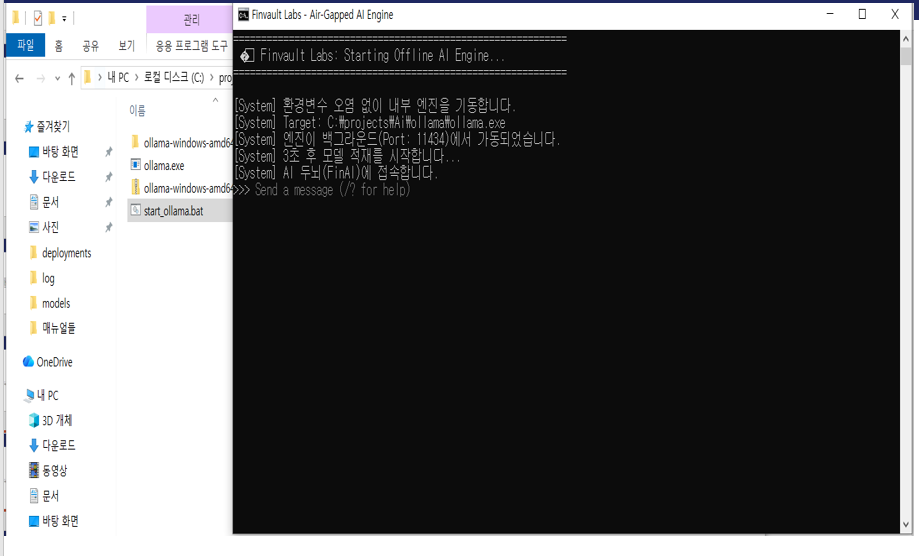The image size is (919, 556).
Task: Click the console prompt Send a message line
Action: tap(332, 190)
